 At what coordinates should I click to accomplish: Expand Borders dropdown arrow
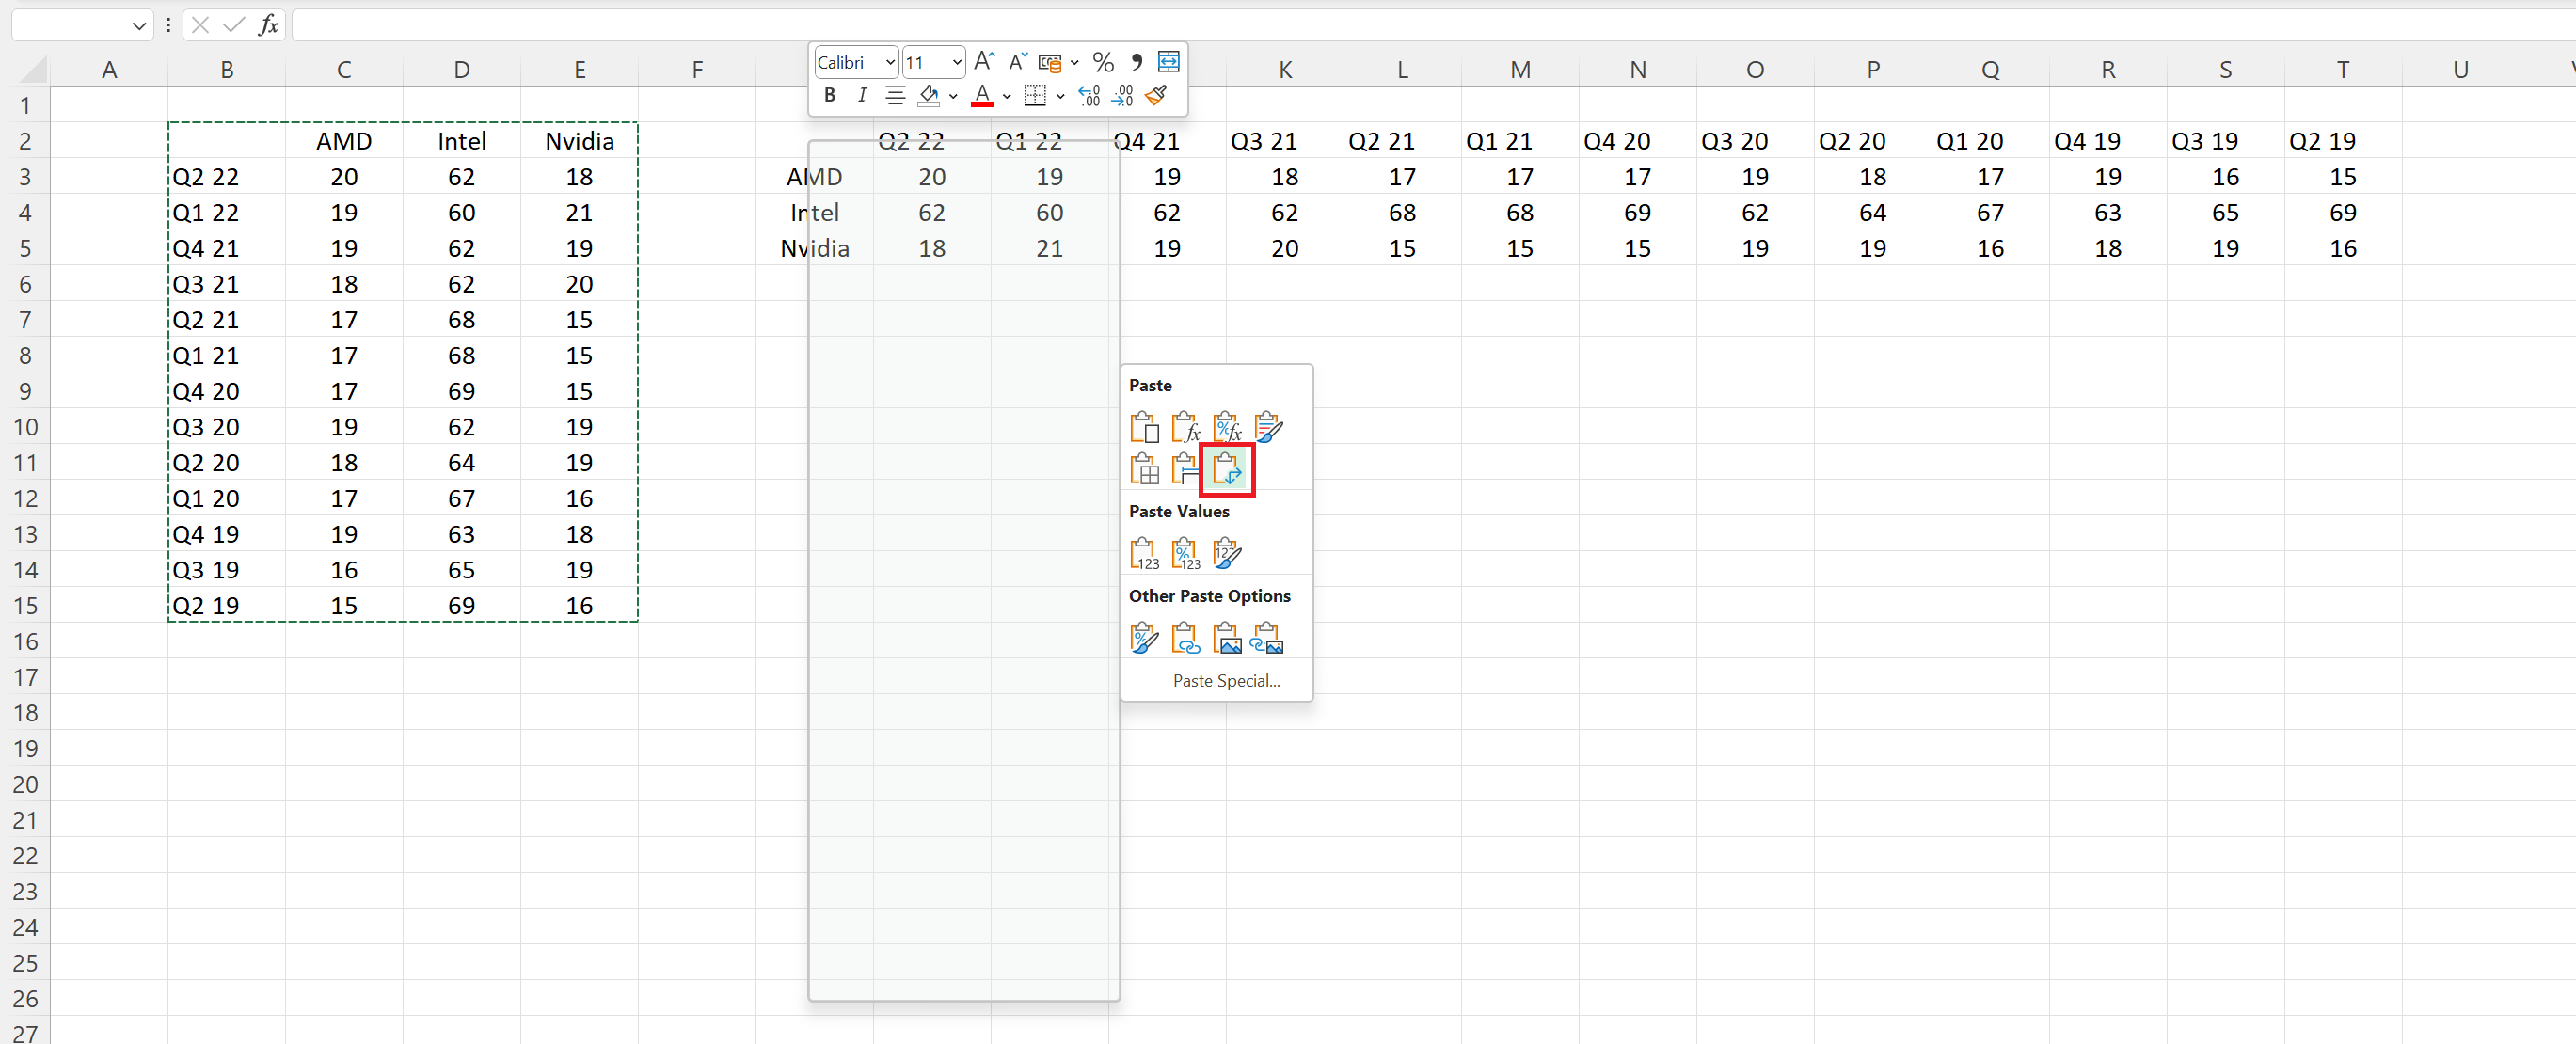(1060, 96)
